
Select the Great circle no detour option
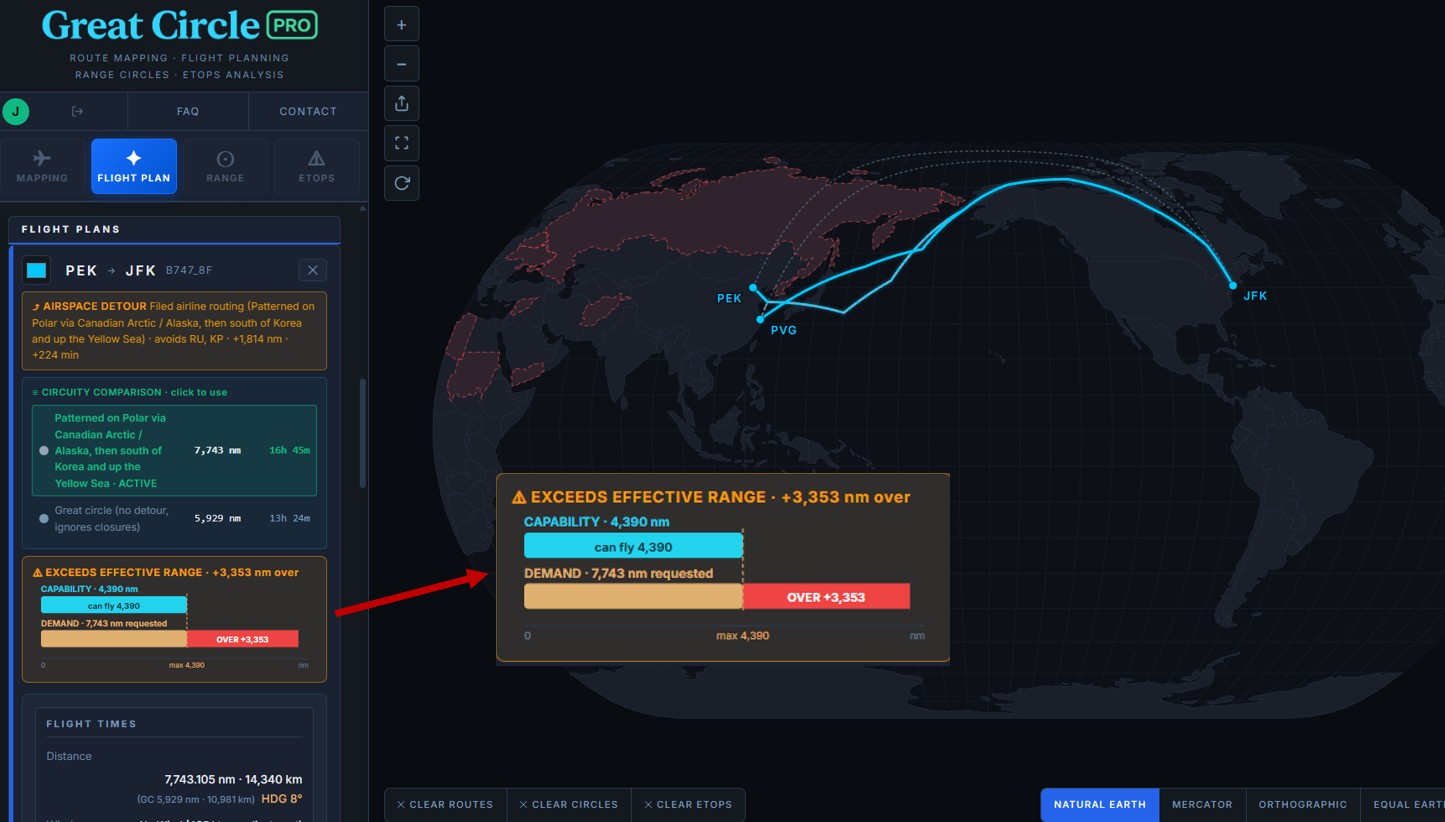tap(174, 518)
